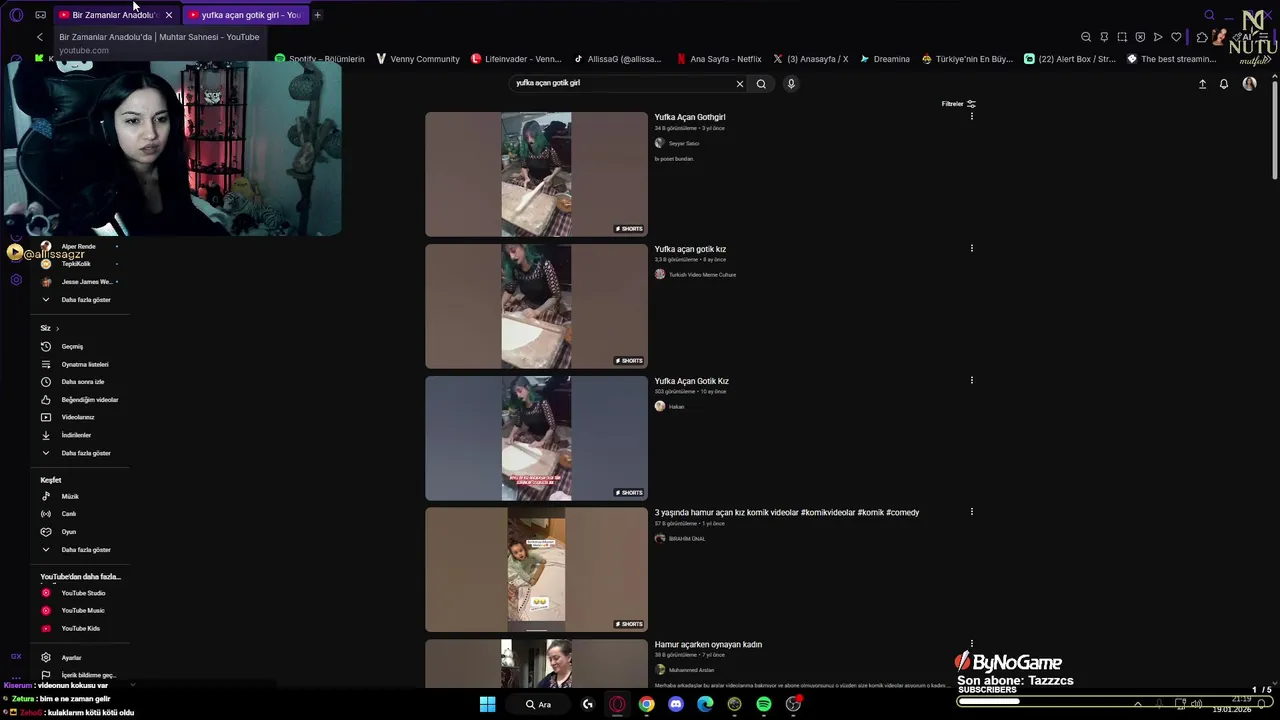Screen dimensions: 1280x720
Task: Open Discord from the taskbar
Action: pyautogui.click(x=676, y=704)
